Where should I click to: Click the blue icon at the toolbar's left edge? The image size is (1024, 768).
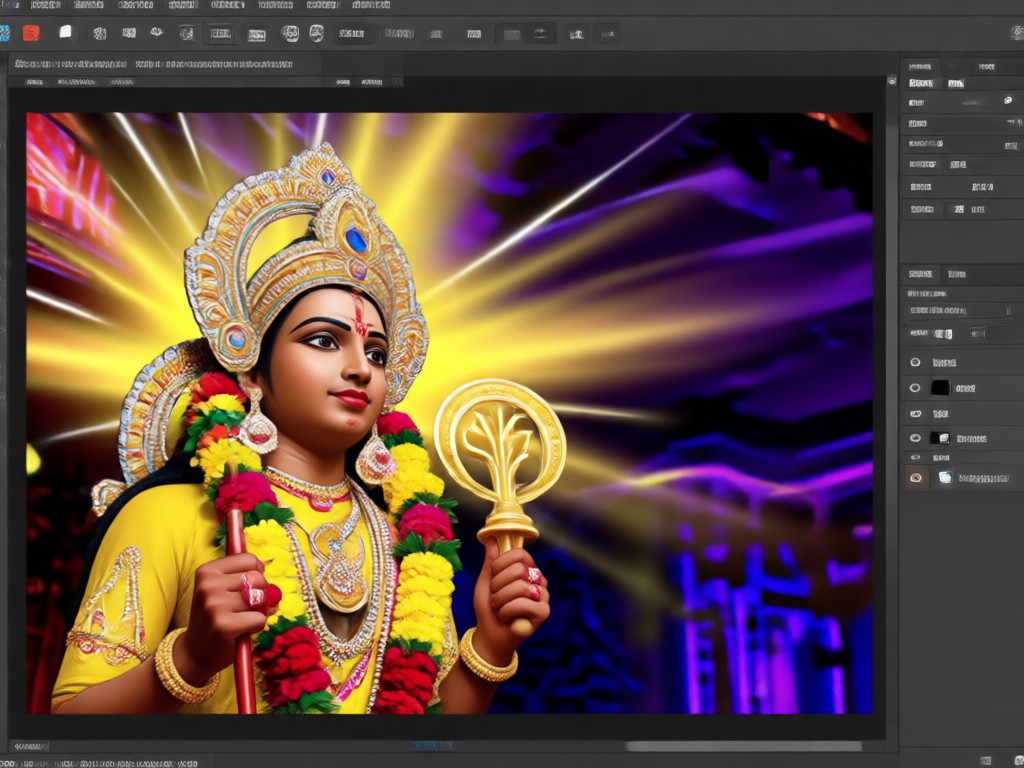click(4, 33)
